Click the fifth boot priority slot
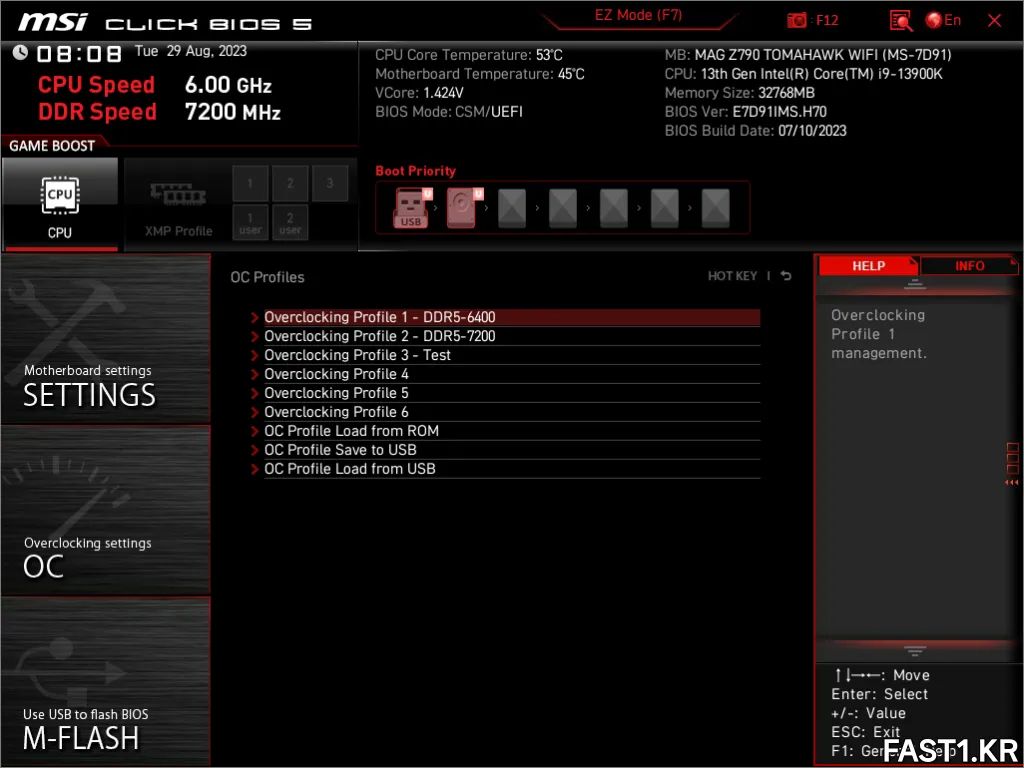Viewport: 1024px width, 768px height. pyautogui.click(x=613, y=208)
